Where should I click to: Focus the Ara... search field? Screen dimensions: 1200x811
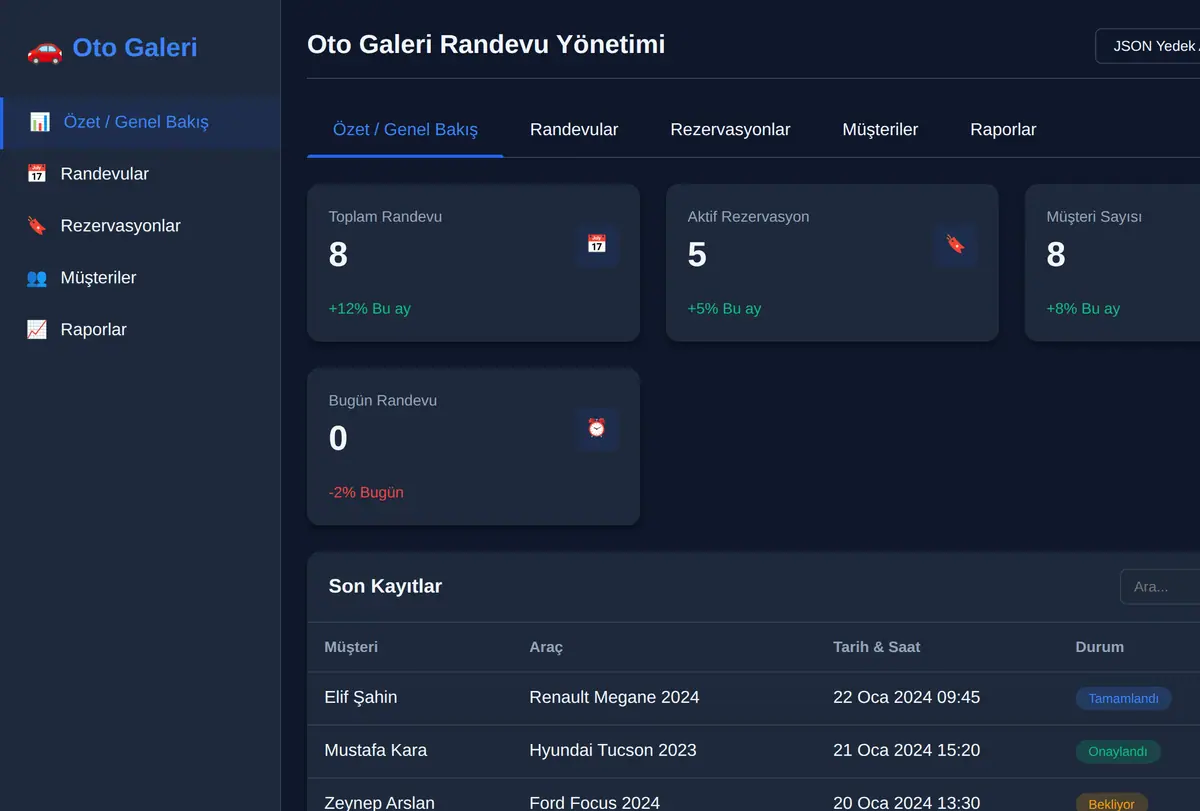click(x=1160, y=587)
